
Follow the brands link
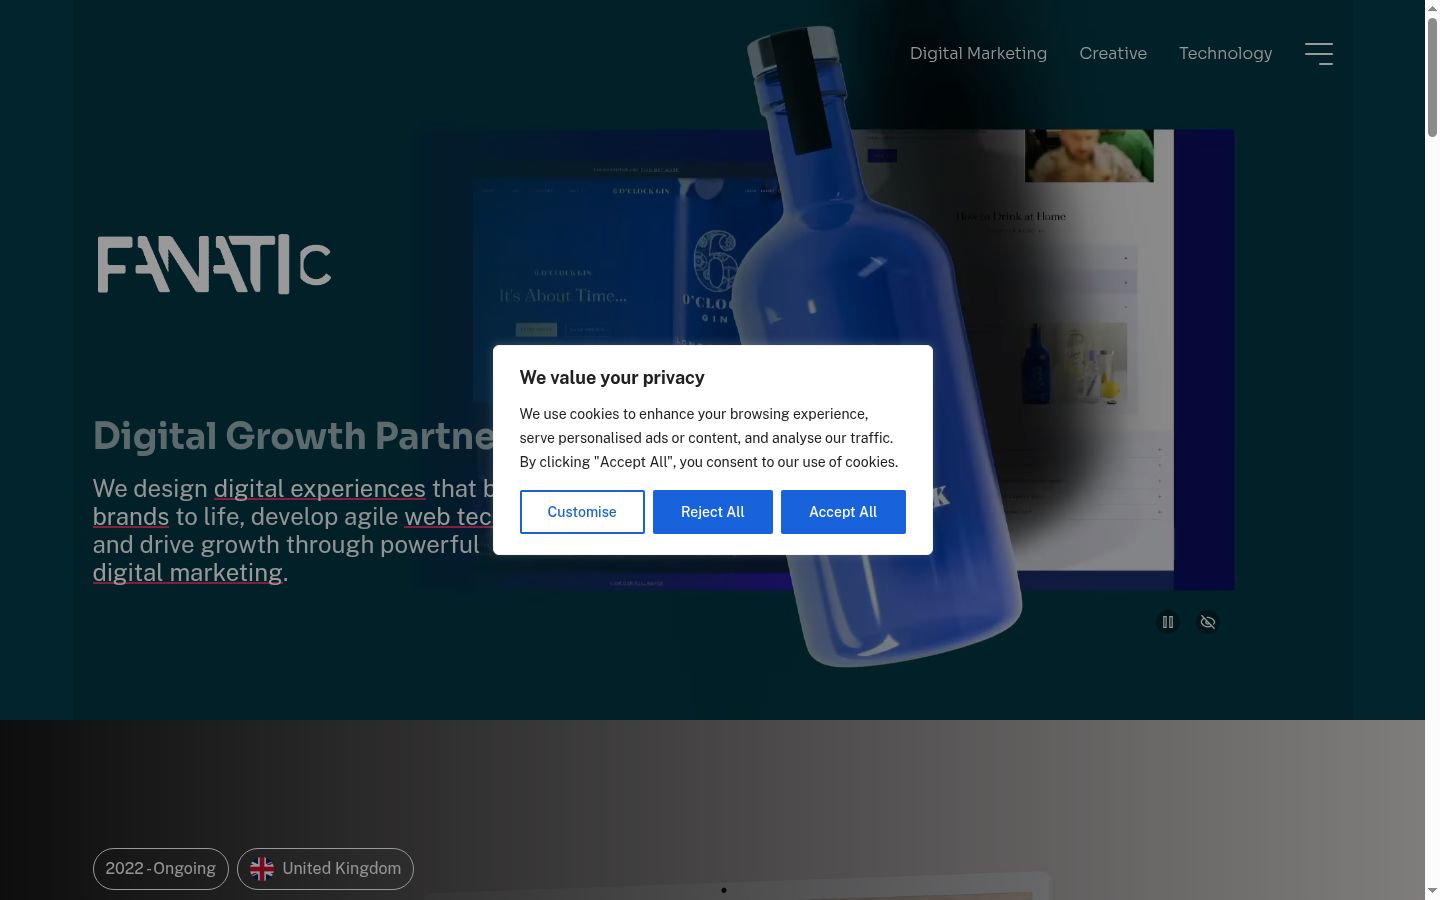131,516
